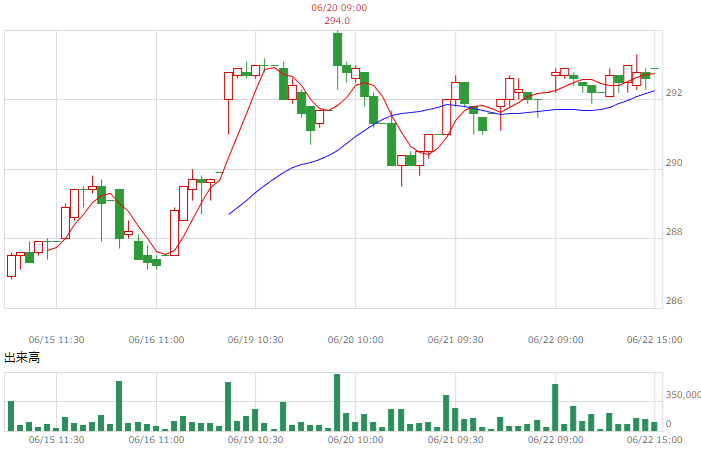The image size is (701, 449).
Task: Click the 286 price axis label
Action: pyautogui.click(x=674, y=301)
